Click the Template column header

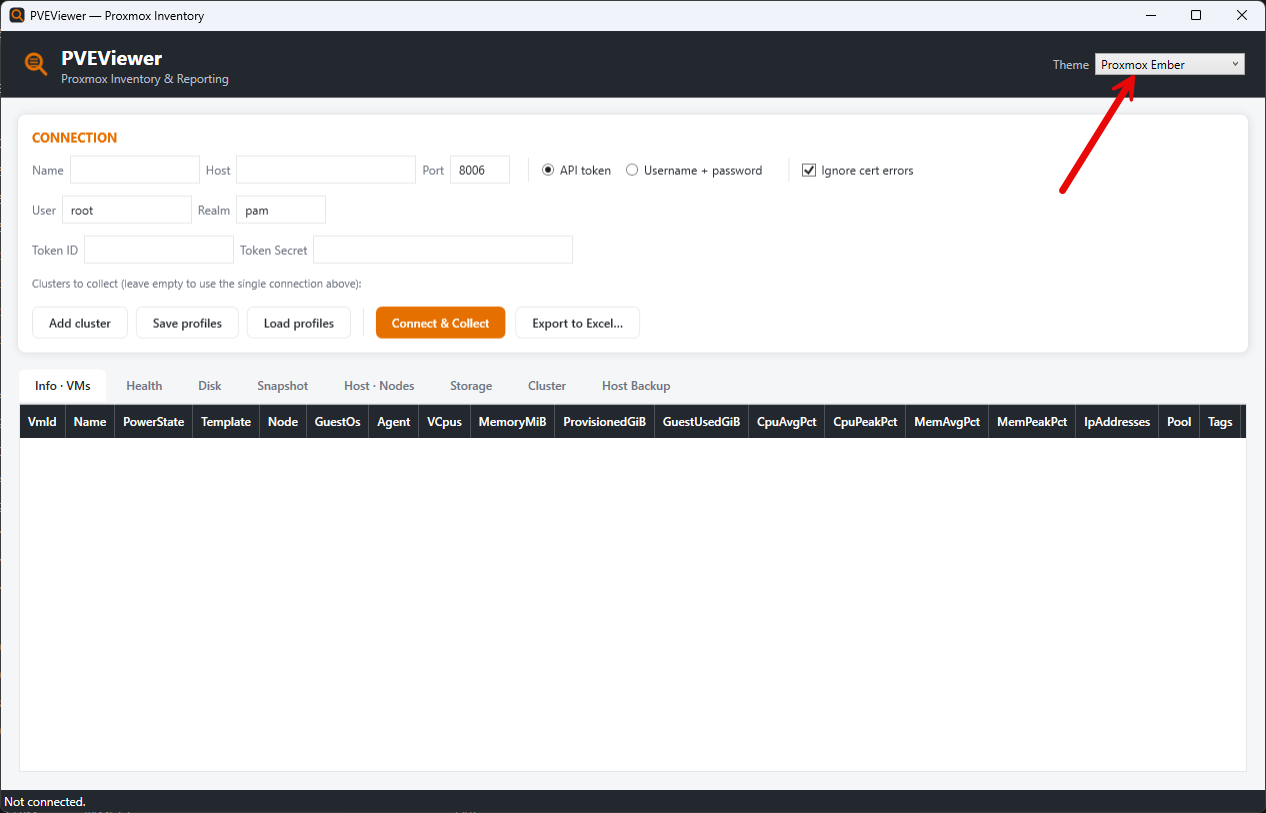tap(226, 422)
